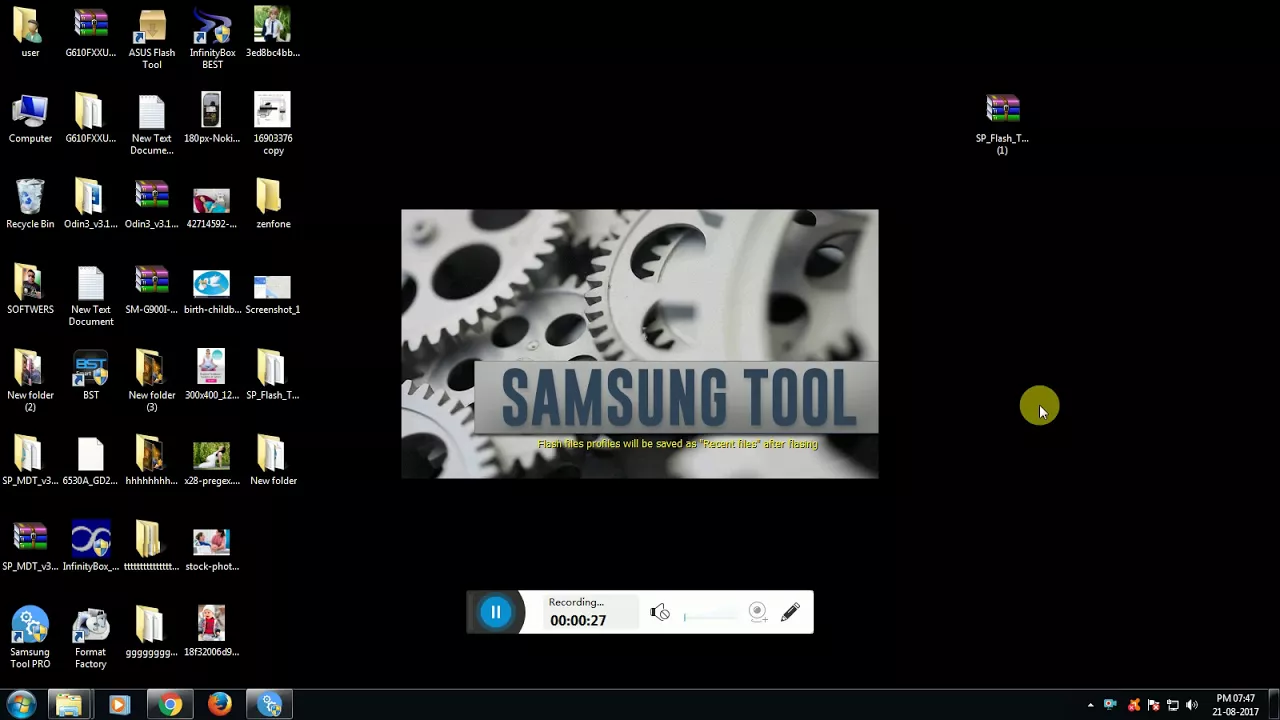Pause the screen recording
The image size is (1280, 720).
(495, 612)
